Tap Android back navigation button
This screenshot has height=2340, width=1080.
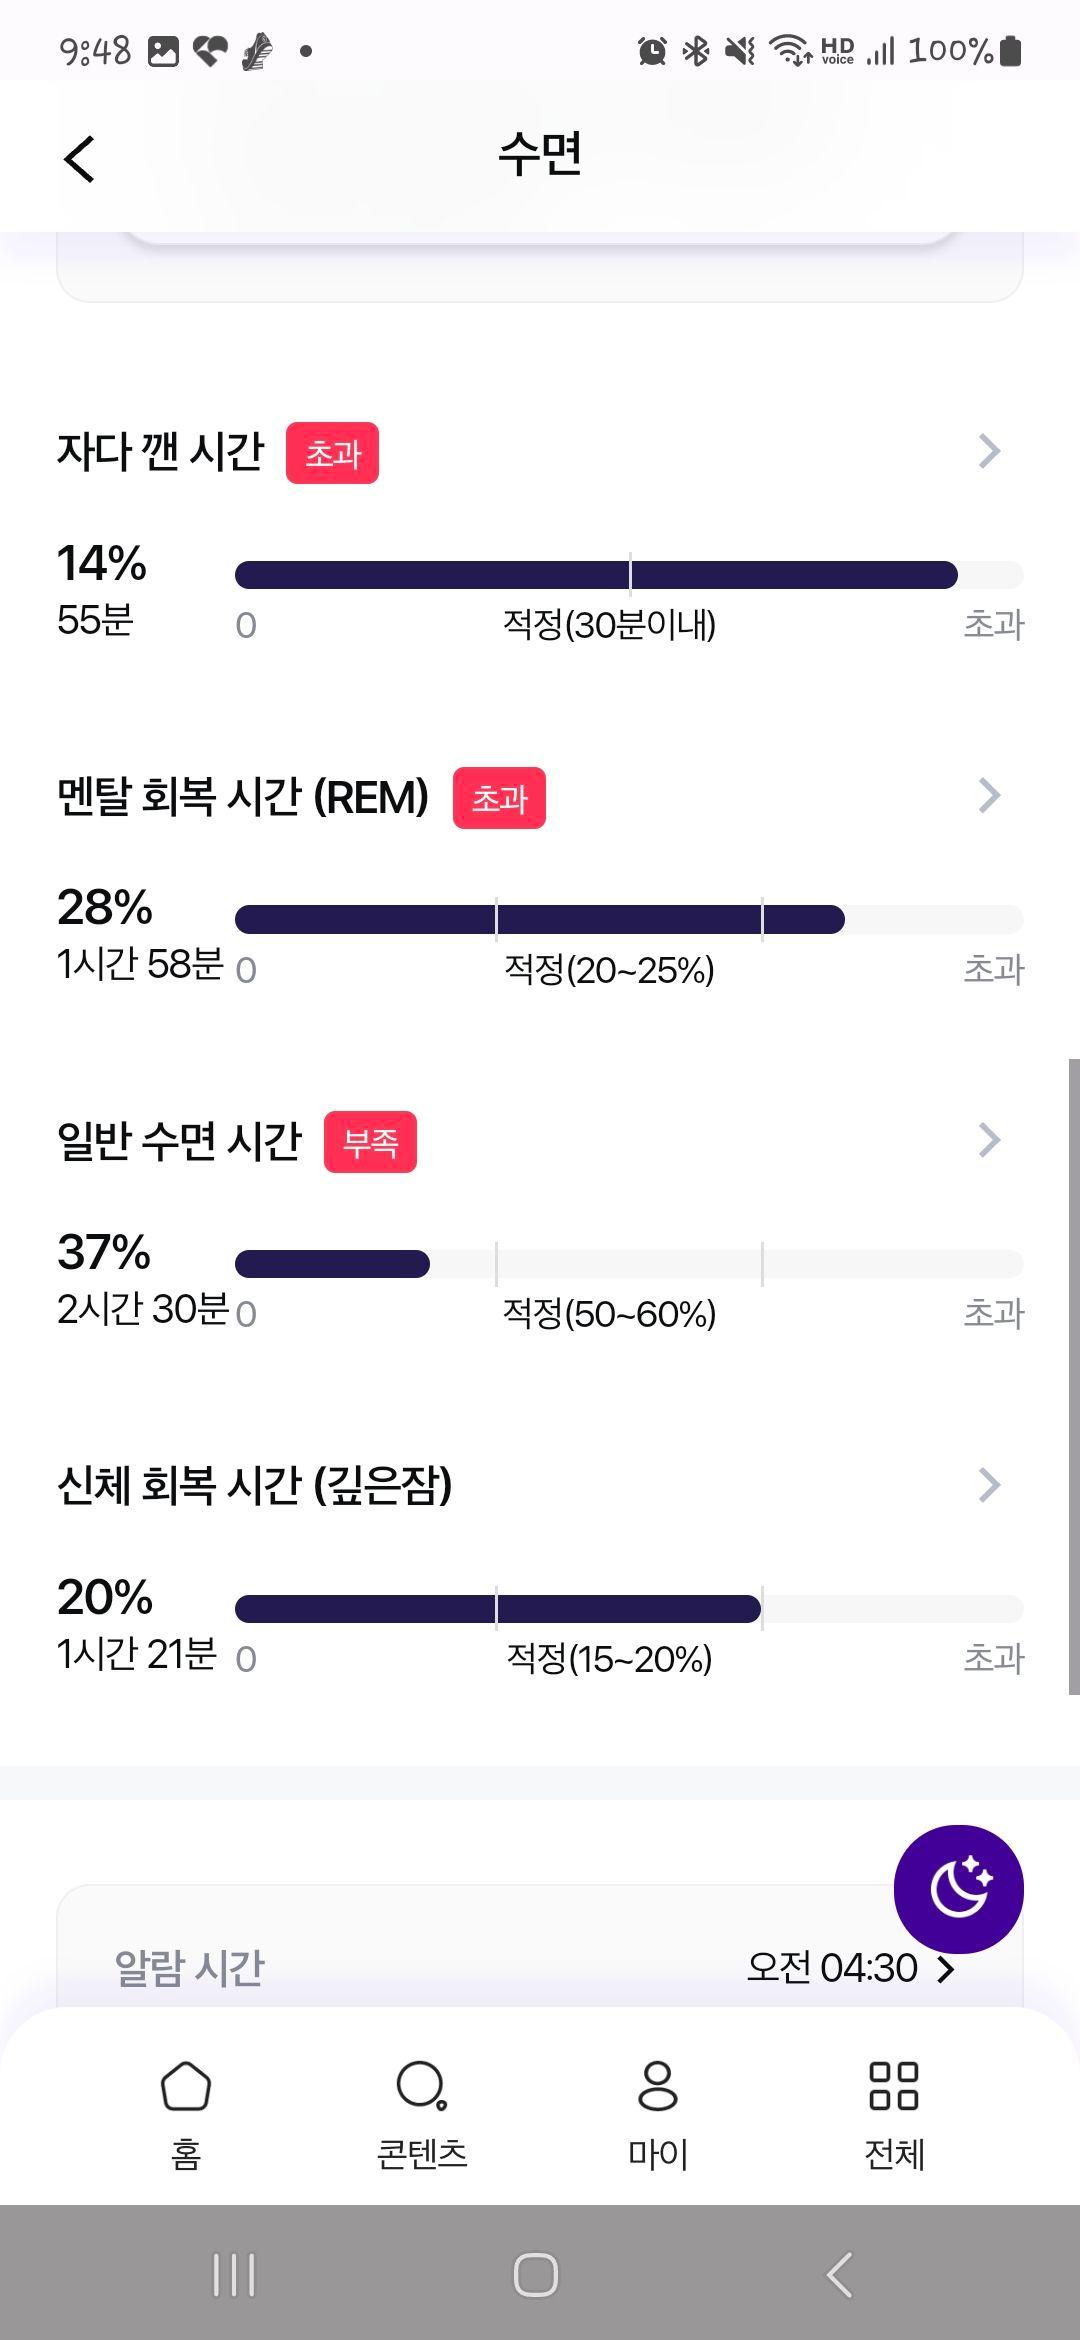coord(840,2275)
